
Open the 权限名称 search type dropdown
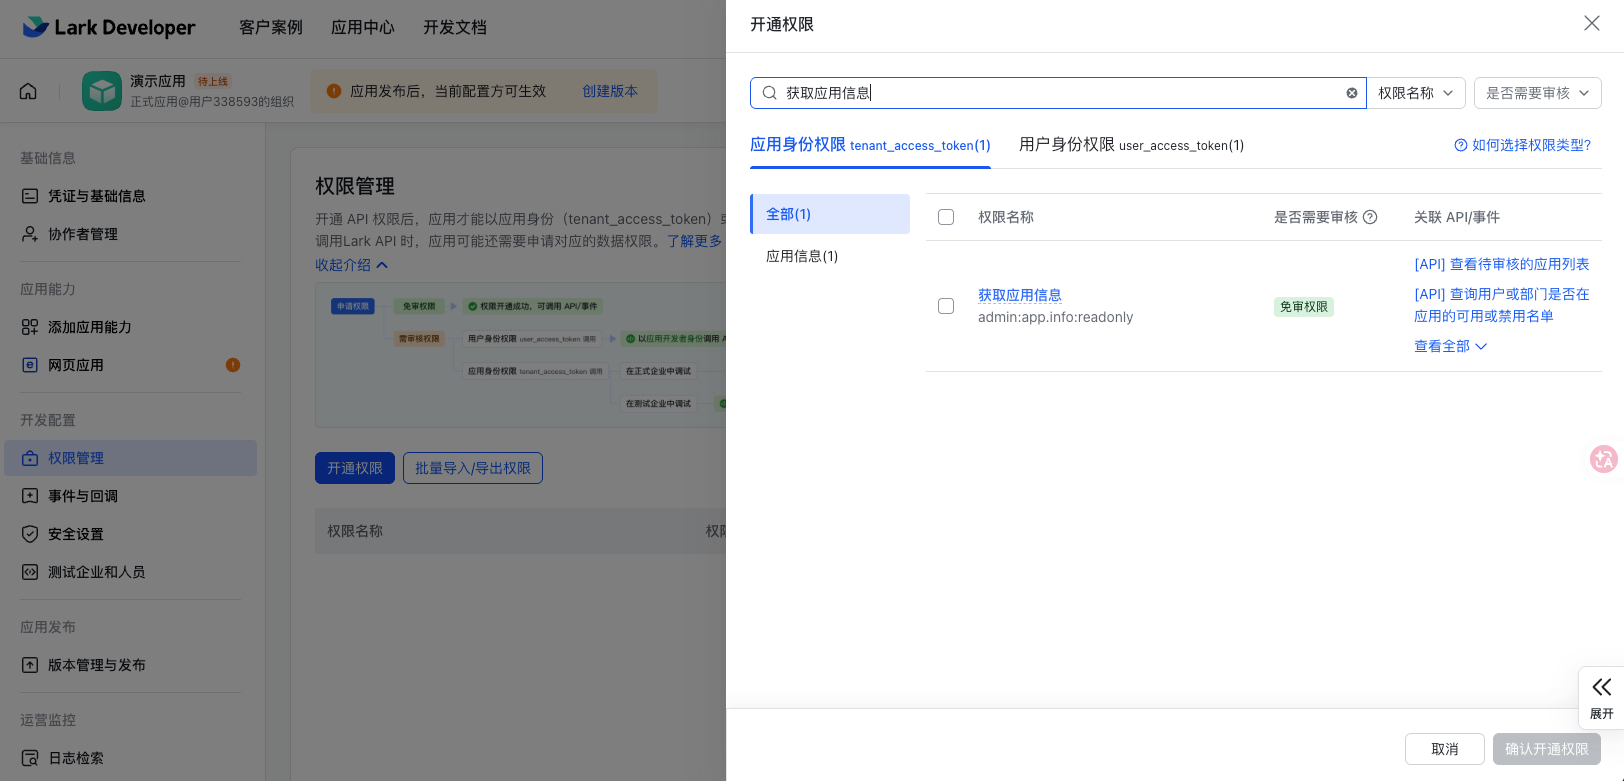tap(1415, 93)
